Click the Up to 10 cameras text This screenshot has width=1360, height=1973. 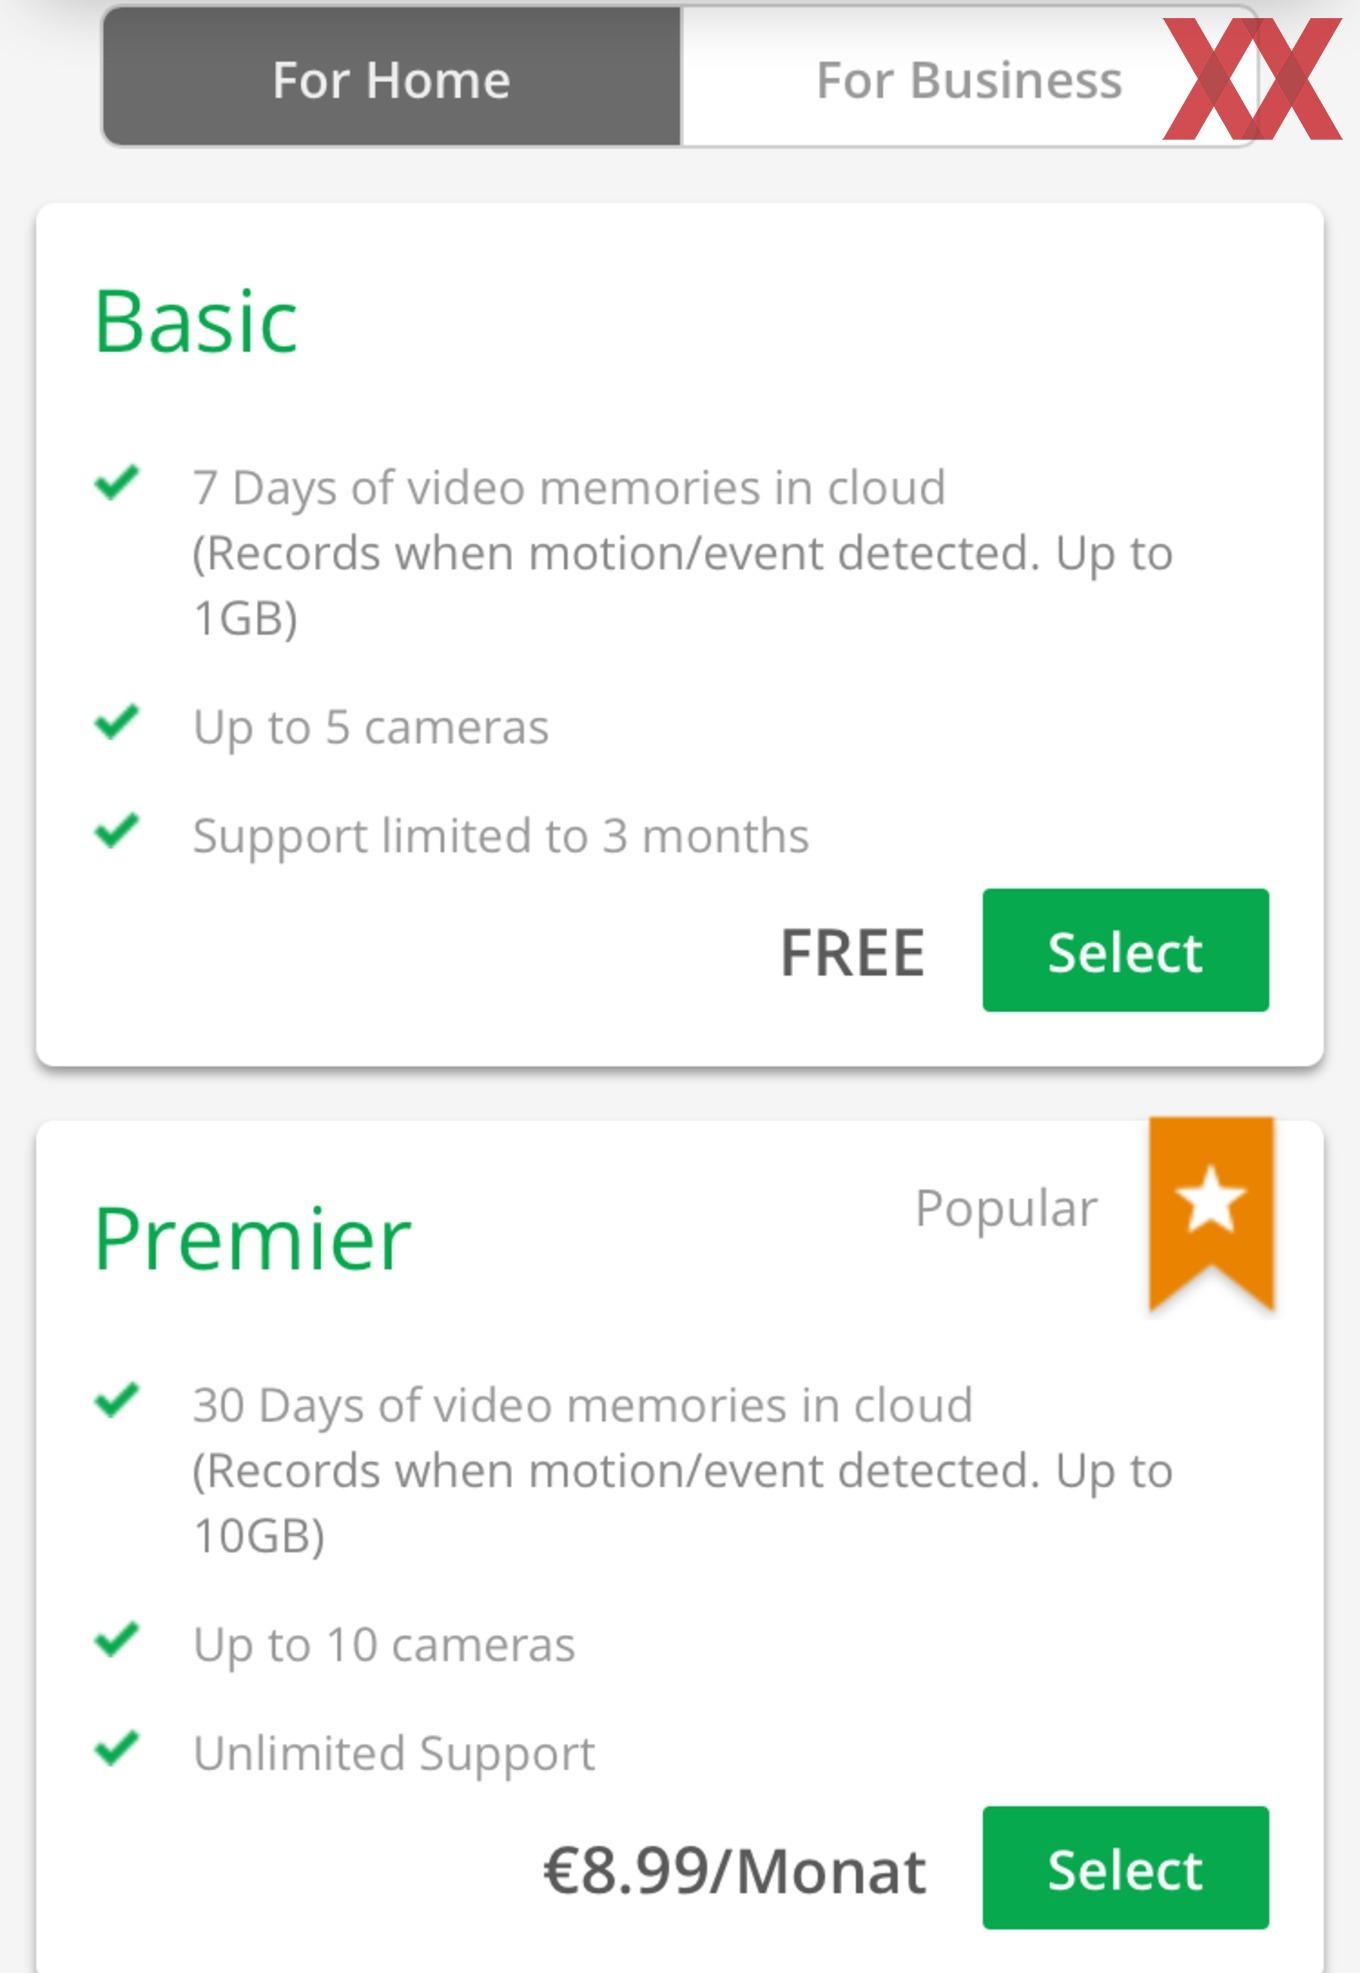384,1644
